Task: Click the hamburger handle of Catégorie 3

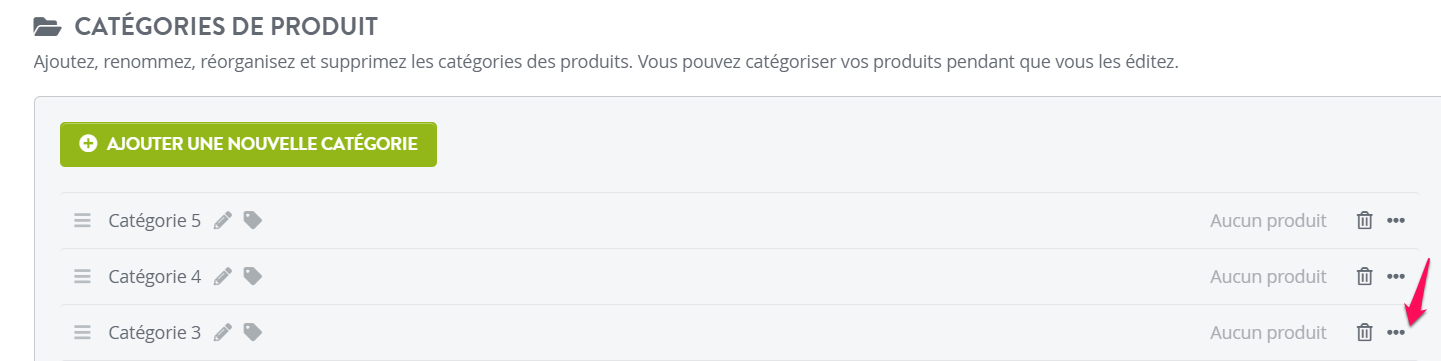Action: pos(82,332)
